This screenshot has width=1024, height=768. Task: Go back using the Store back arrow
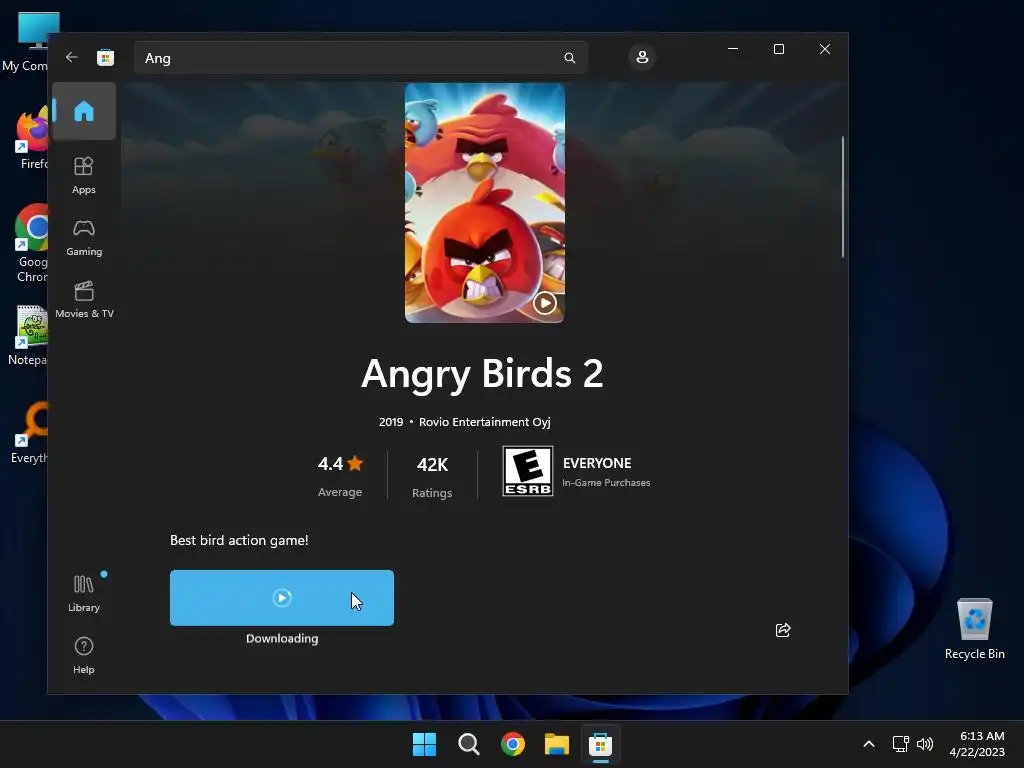72,57
